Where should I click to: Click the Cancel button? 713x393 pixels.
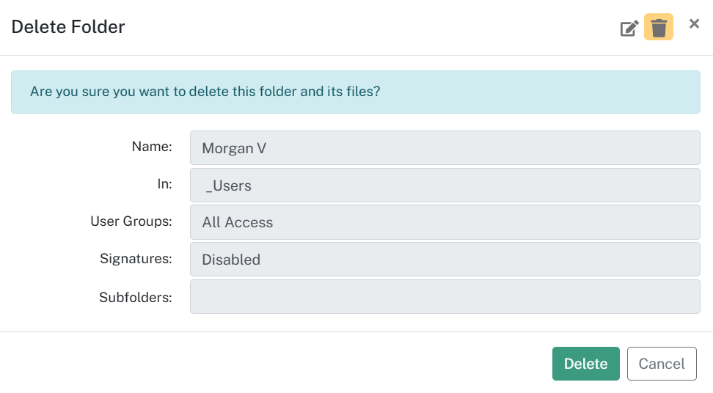(x=662, y=363)
